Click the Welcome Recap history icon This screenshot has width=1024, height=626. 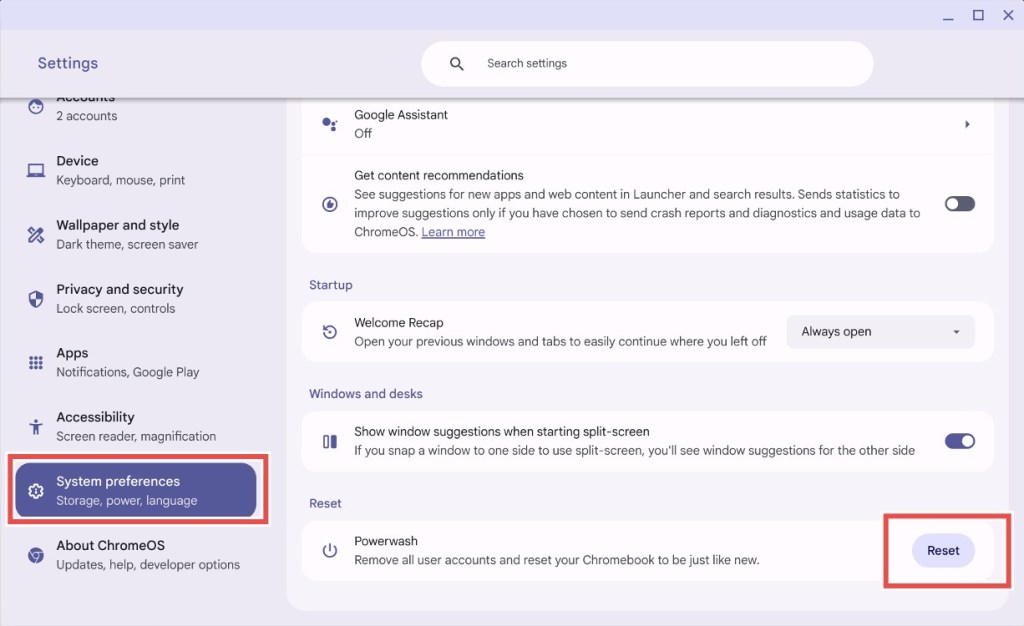click(330, 332)
